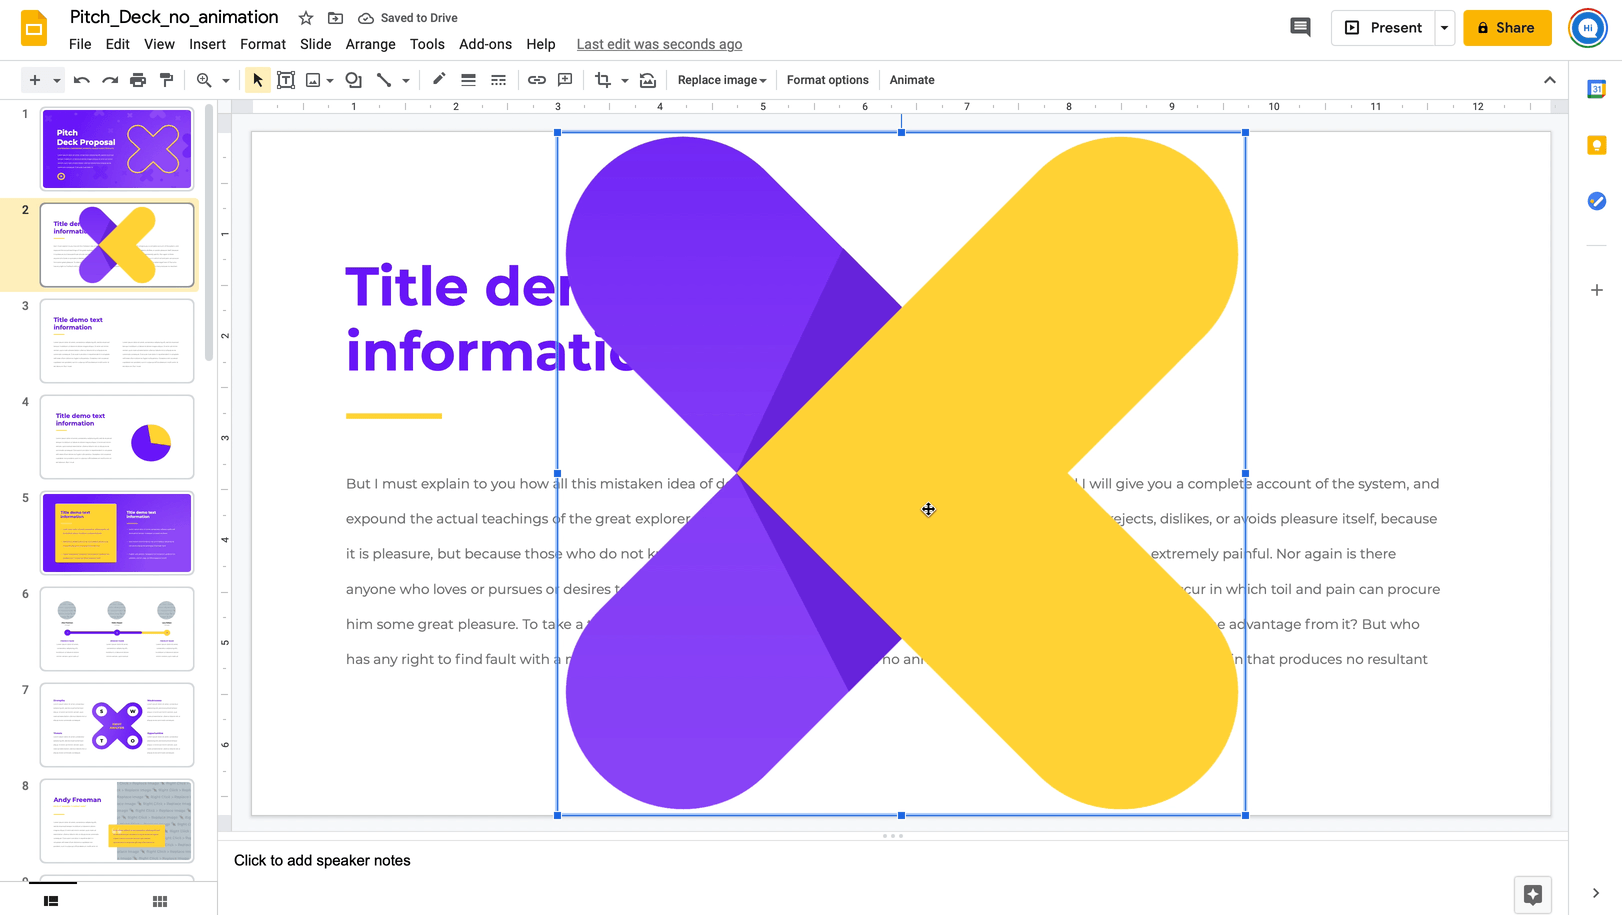1622x915 pixels.
Task: Open the new slide layout dropdown arrow
Action: point(57,80)
